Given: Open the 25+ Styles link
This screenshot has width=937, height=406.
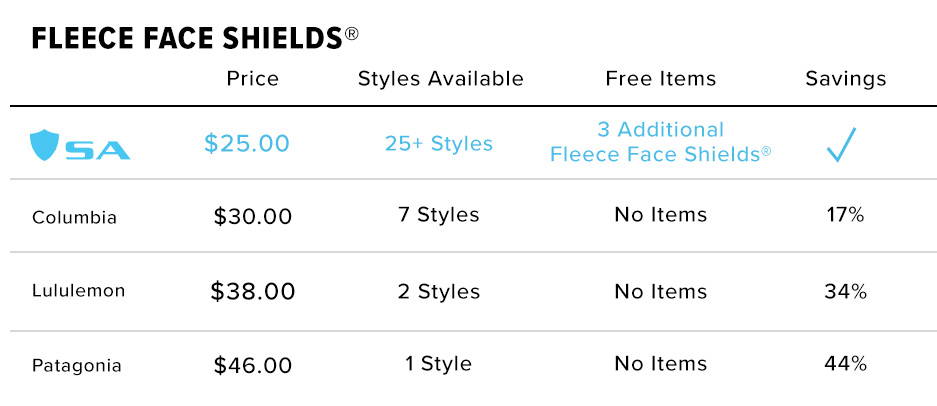Looking at the screenshot, I should 439,144.
